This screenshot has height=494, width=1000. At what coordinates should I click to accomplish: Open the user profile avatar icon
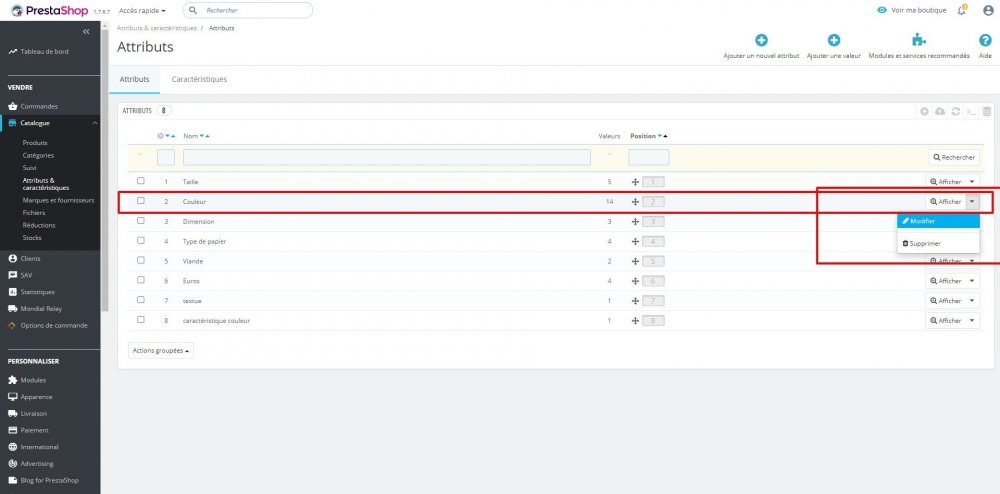(x=988, y=10)
